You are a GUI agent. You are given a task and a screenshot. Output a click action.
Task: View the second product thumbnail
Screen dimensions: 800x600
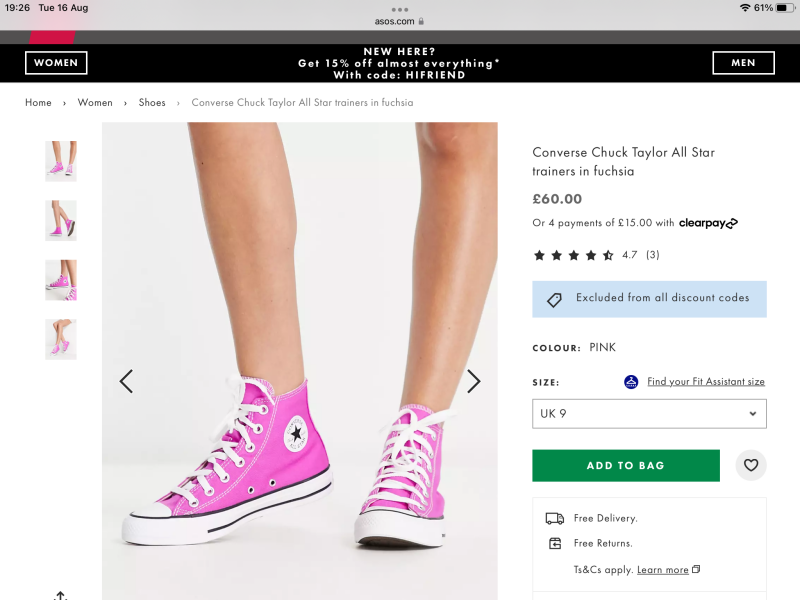pos(60,221)
